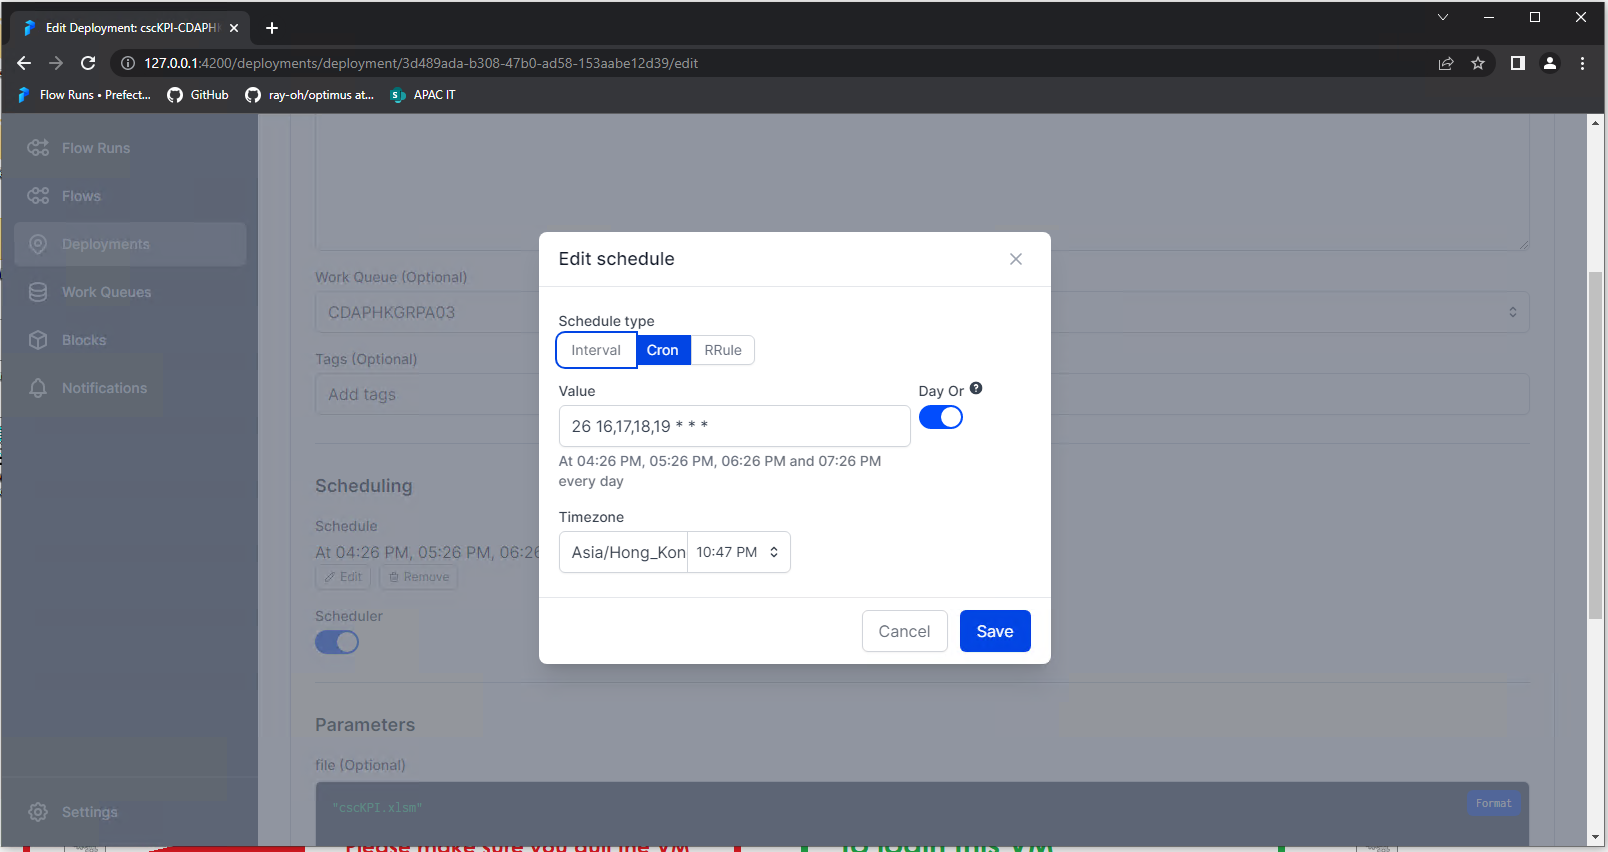The image size is (1608, 852).
Task: Share this page via the share icon
Action: 1446,63
